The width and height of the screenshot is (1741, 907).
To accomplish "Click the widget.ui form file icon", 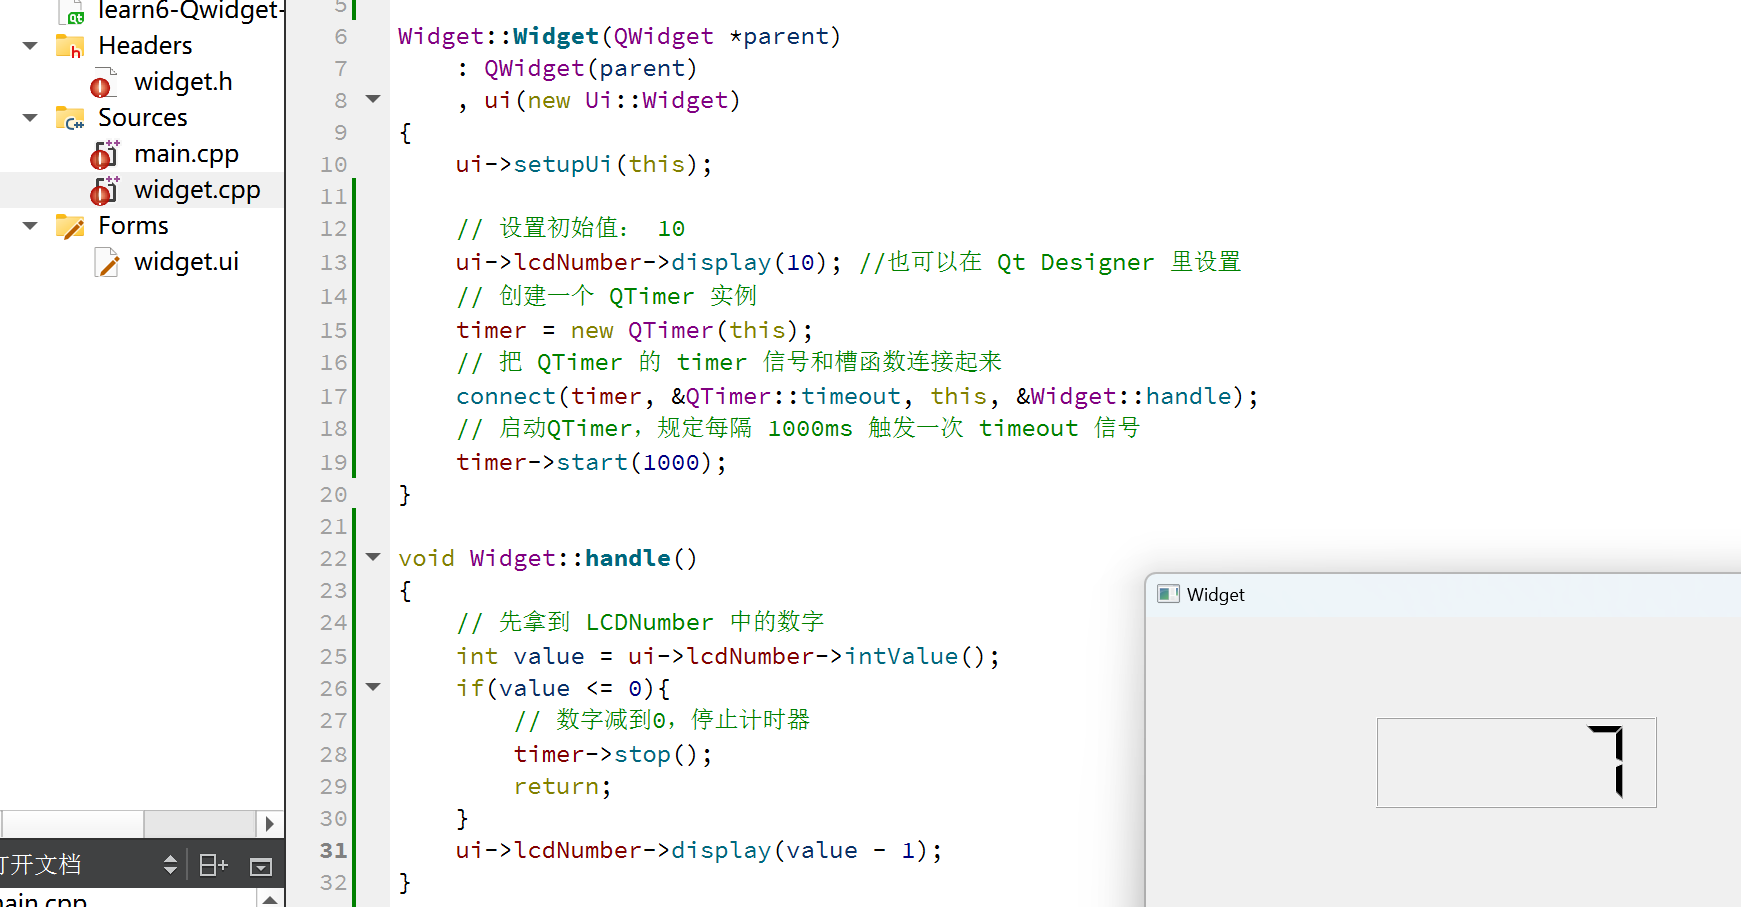I will click(x=106, y=262).
